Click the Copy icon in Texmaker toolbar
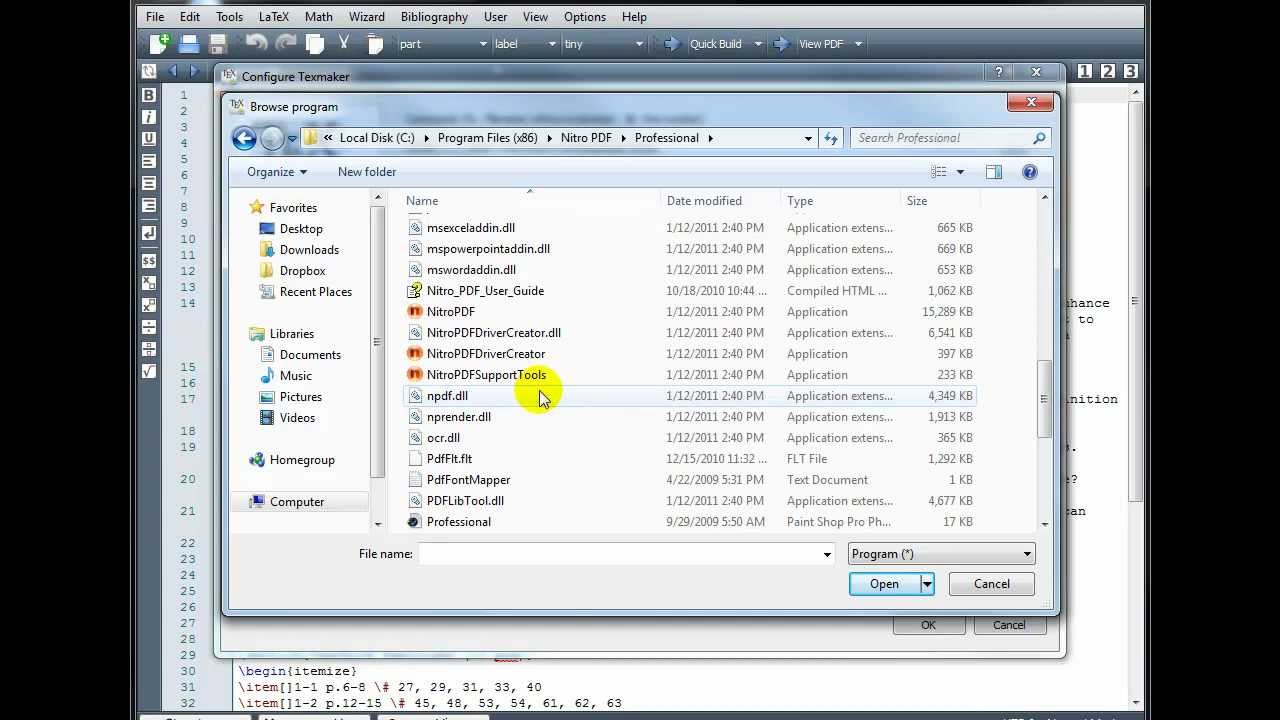The height and width of the screenshot is (720, 1280). [x=315, y=43]
